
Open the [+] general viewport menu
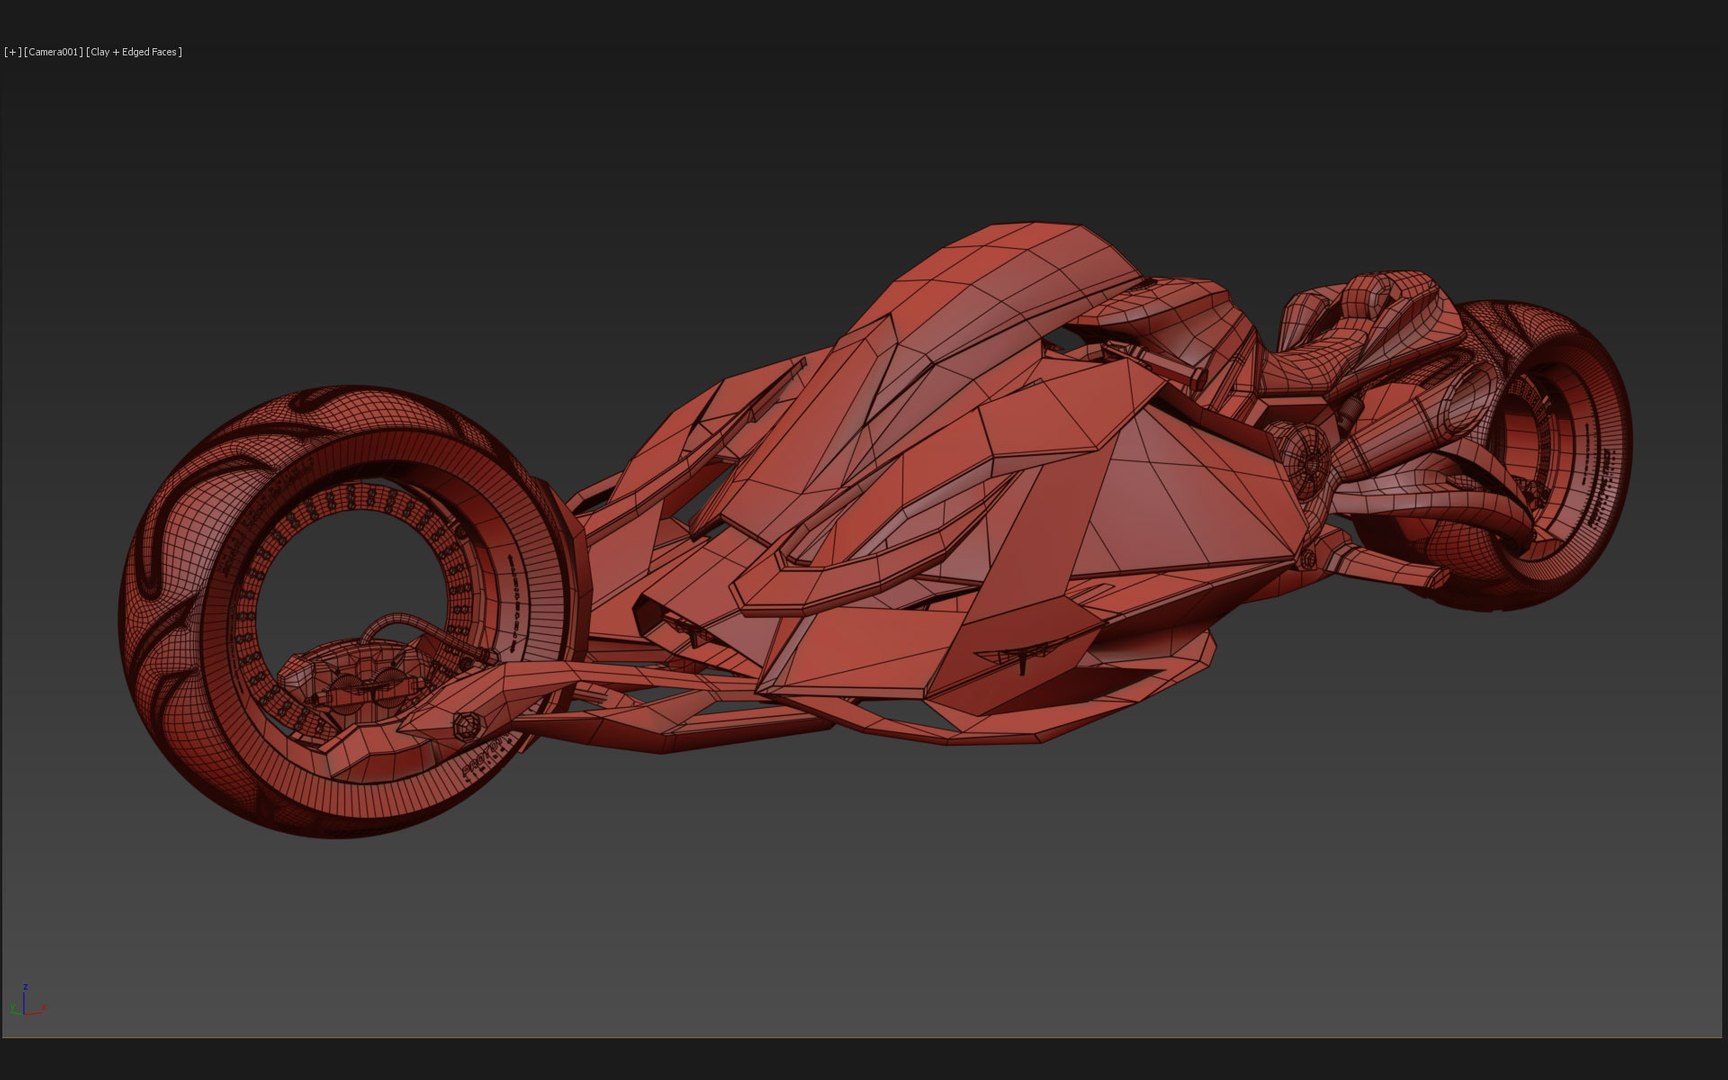coord(13,52)
